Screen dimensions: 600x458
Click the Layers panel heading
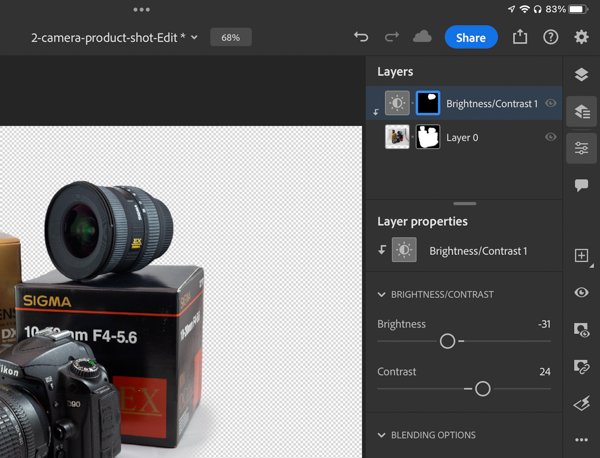click(395, 72)
